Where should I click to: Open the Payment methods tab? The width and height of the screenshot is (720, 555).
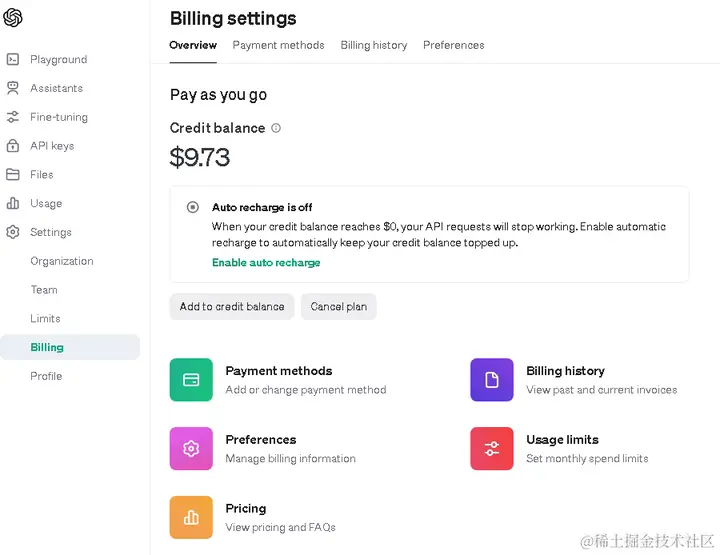278,45
